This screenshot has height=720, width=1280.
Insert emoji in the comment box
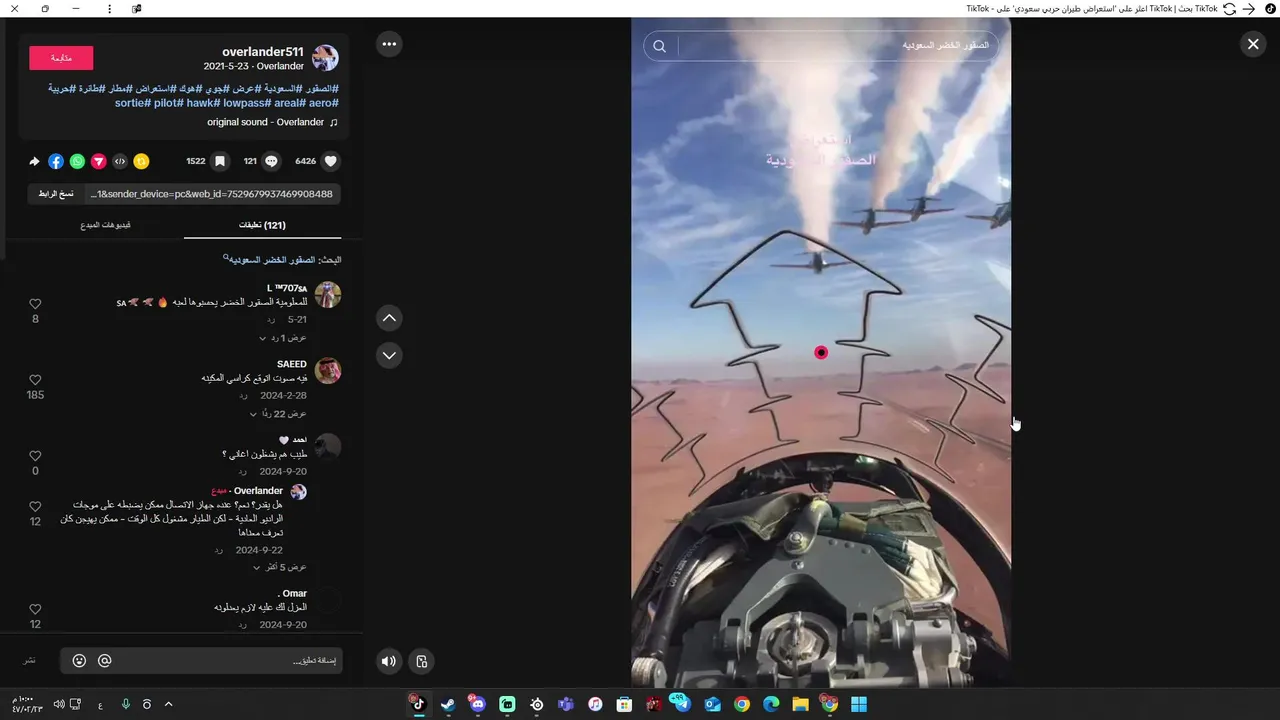tap(79, 661)
